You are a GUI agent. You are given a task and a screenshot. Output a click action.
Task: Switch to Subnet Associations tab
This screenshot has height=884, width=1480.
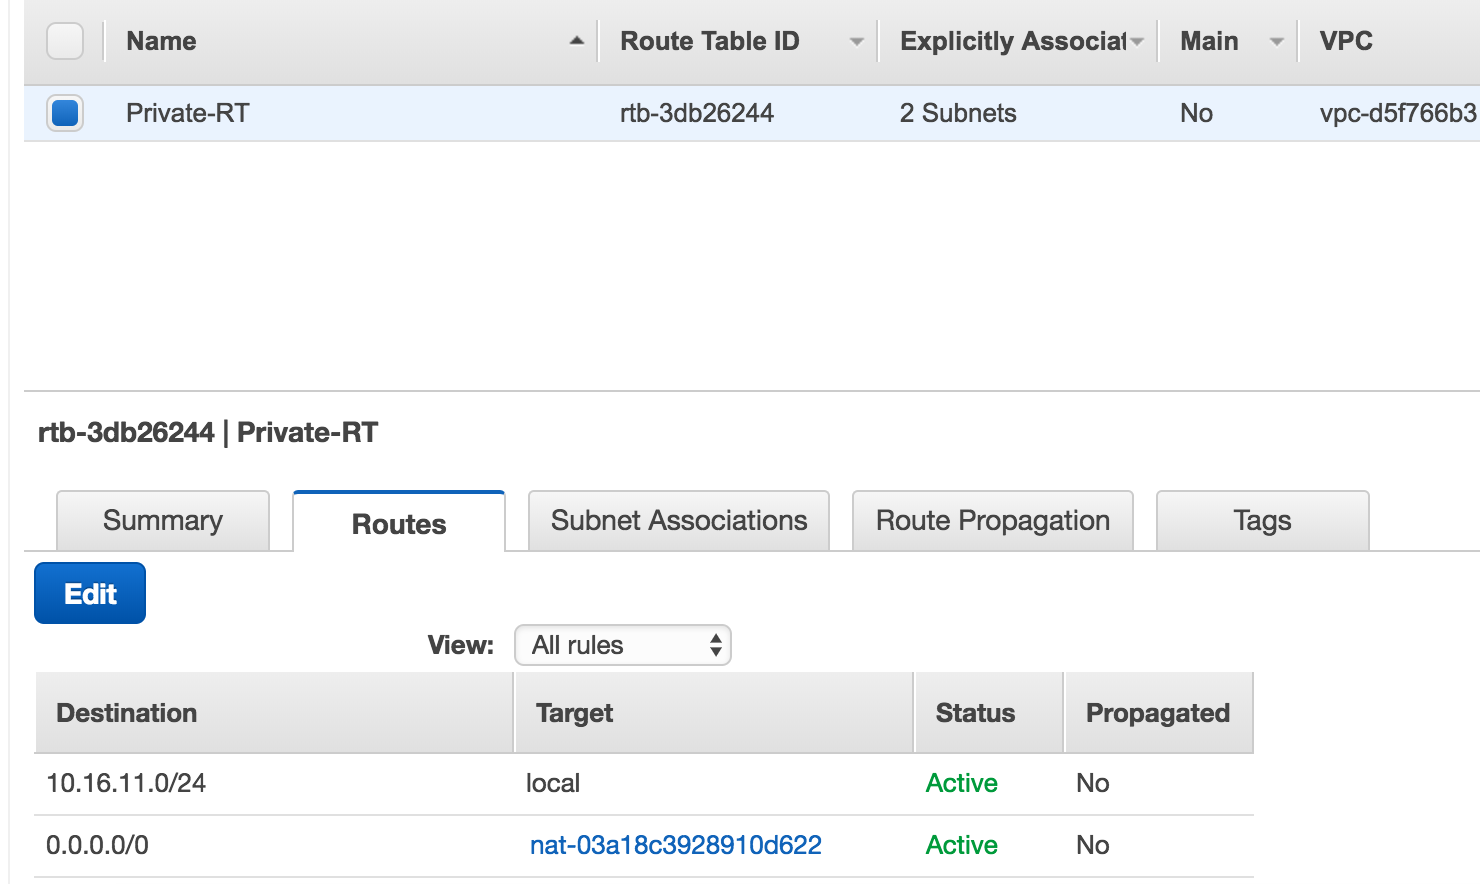click(678, 521)
